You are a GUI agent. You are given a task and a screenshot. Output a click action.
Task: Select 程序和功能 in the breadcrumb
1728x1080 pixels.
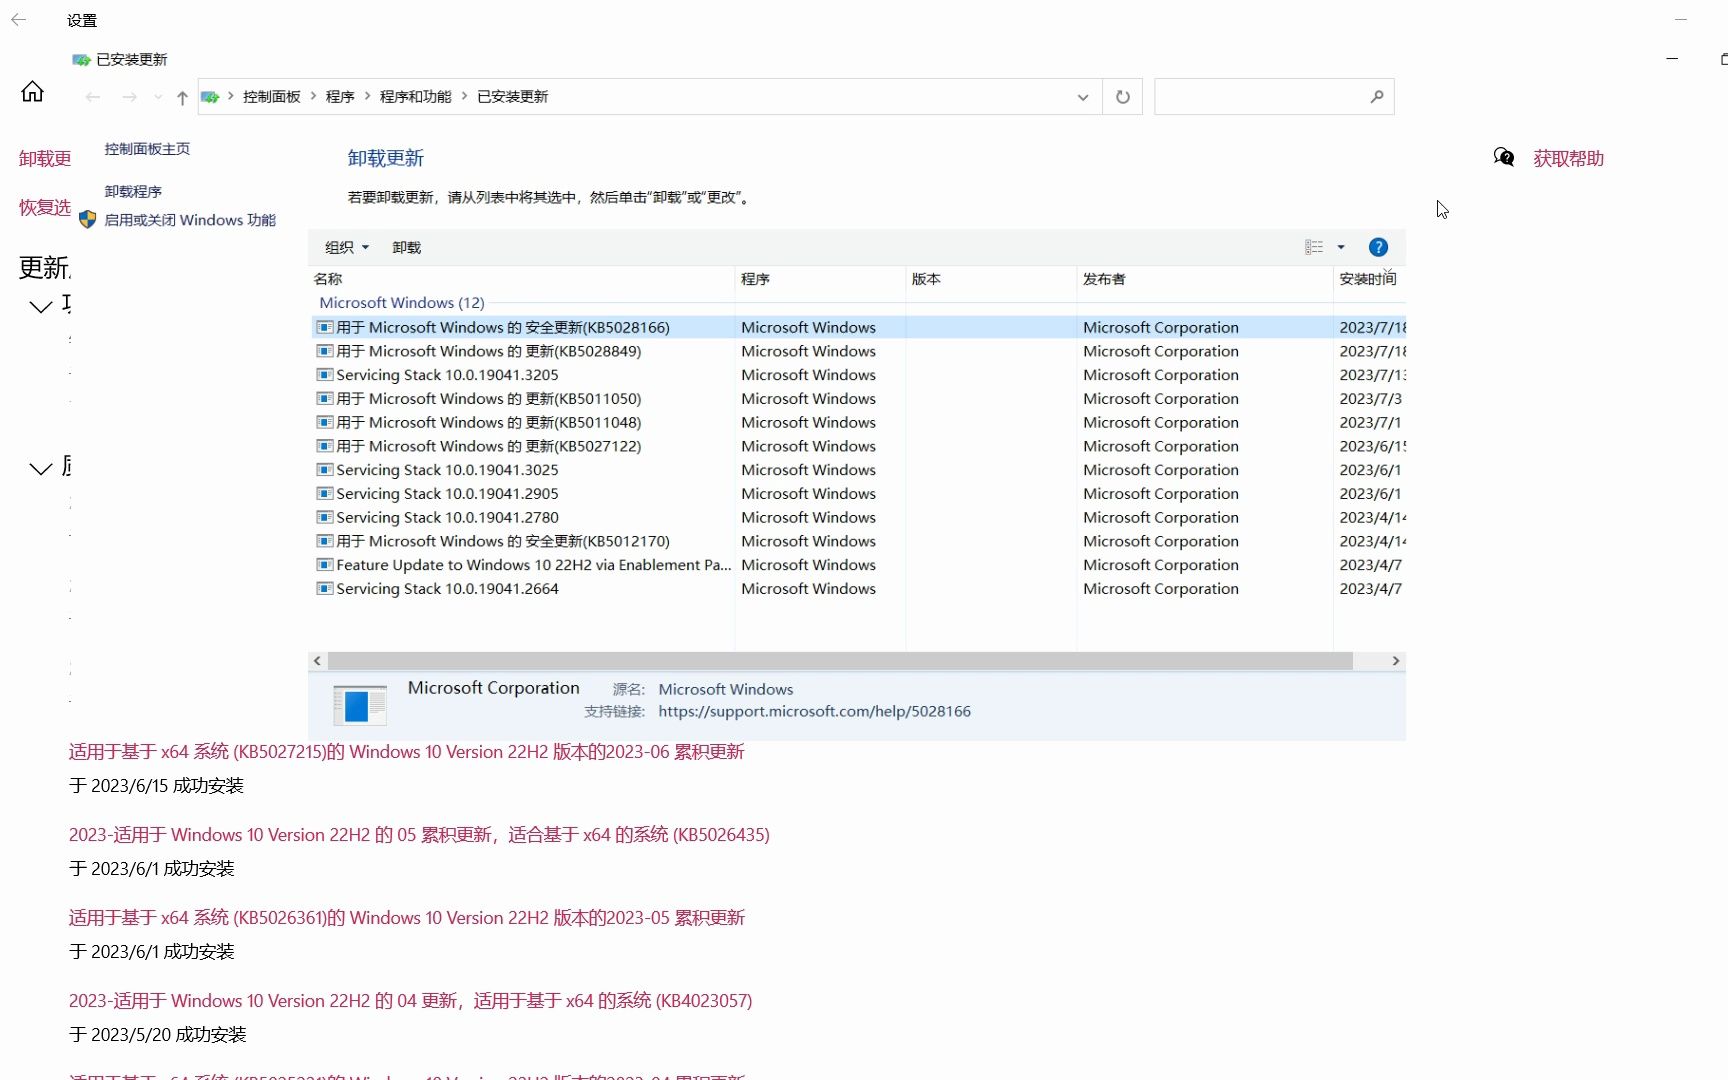coord(415,97)
